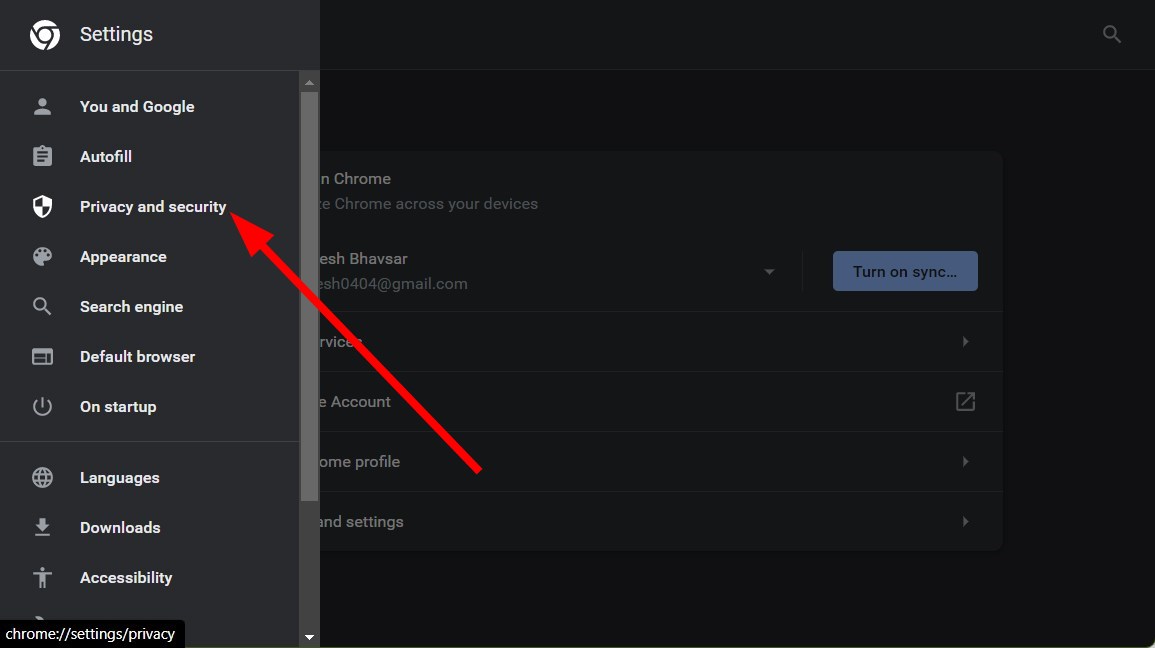Click the sidebar scrollbar down arrow
The height and width of the screenshot is (648, 1155).
(x=309, y=638)
